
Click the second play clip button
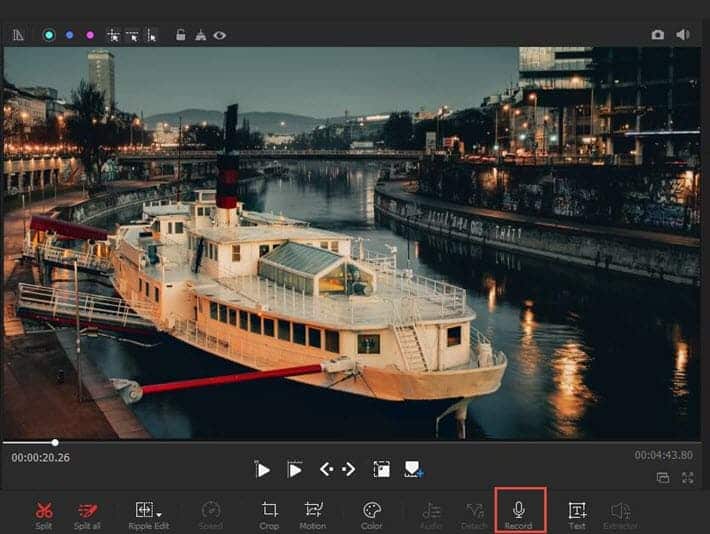coord(295,469)
